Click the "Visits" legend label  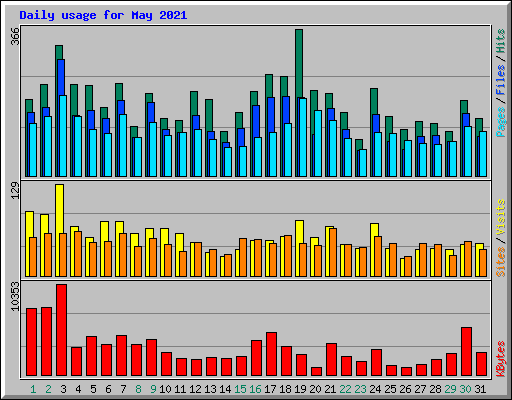click(501, 218)
